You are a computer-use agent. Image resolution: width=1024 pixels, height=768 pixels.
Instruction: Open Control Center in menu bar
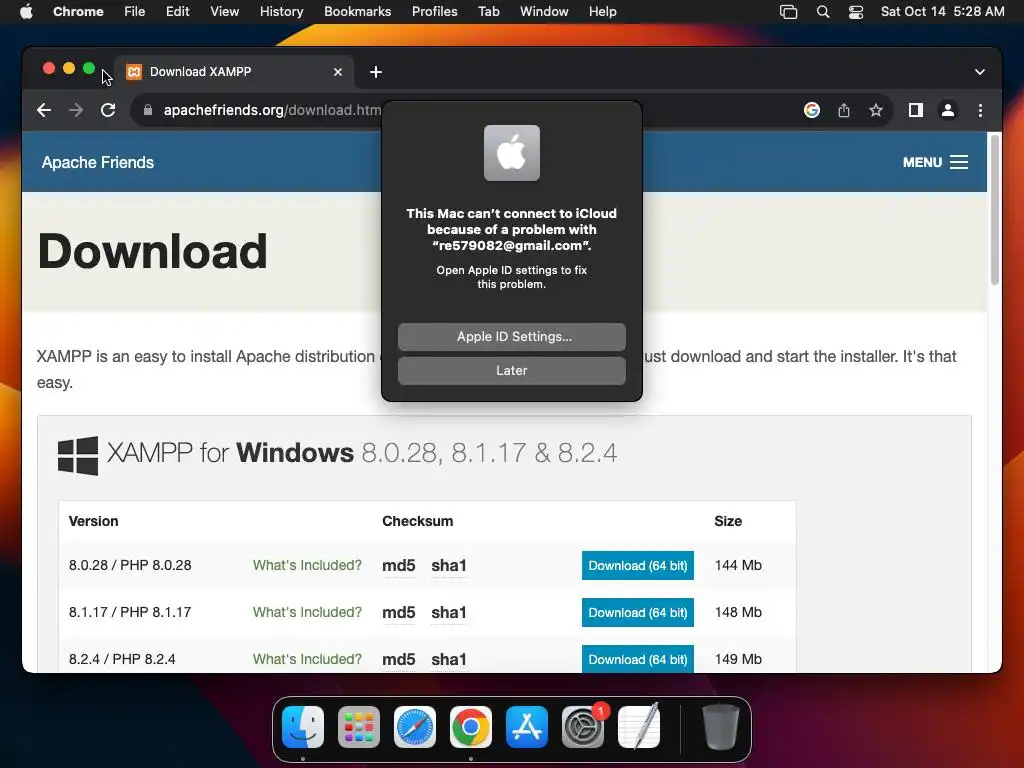[x=856, y=12]
